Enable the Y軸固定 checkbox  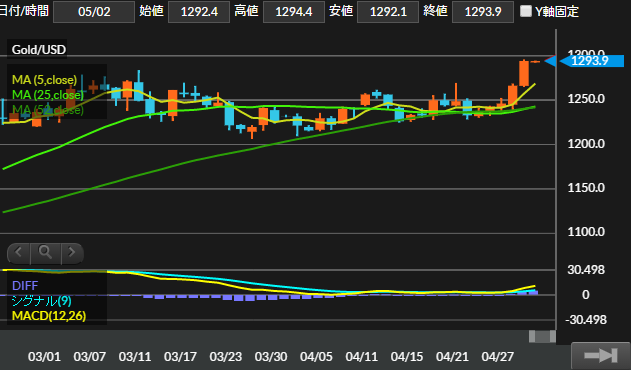(x=526, y=11)
